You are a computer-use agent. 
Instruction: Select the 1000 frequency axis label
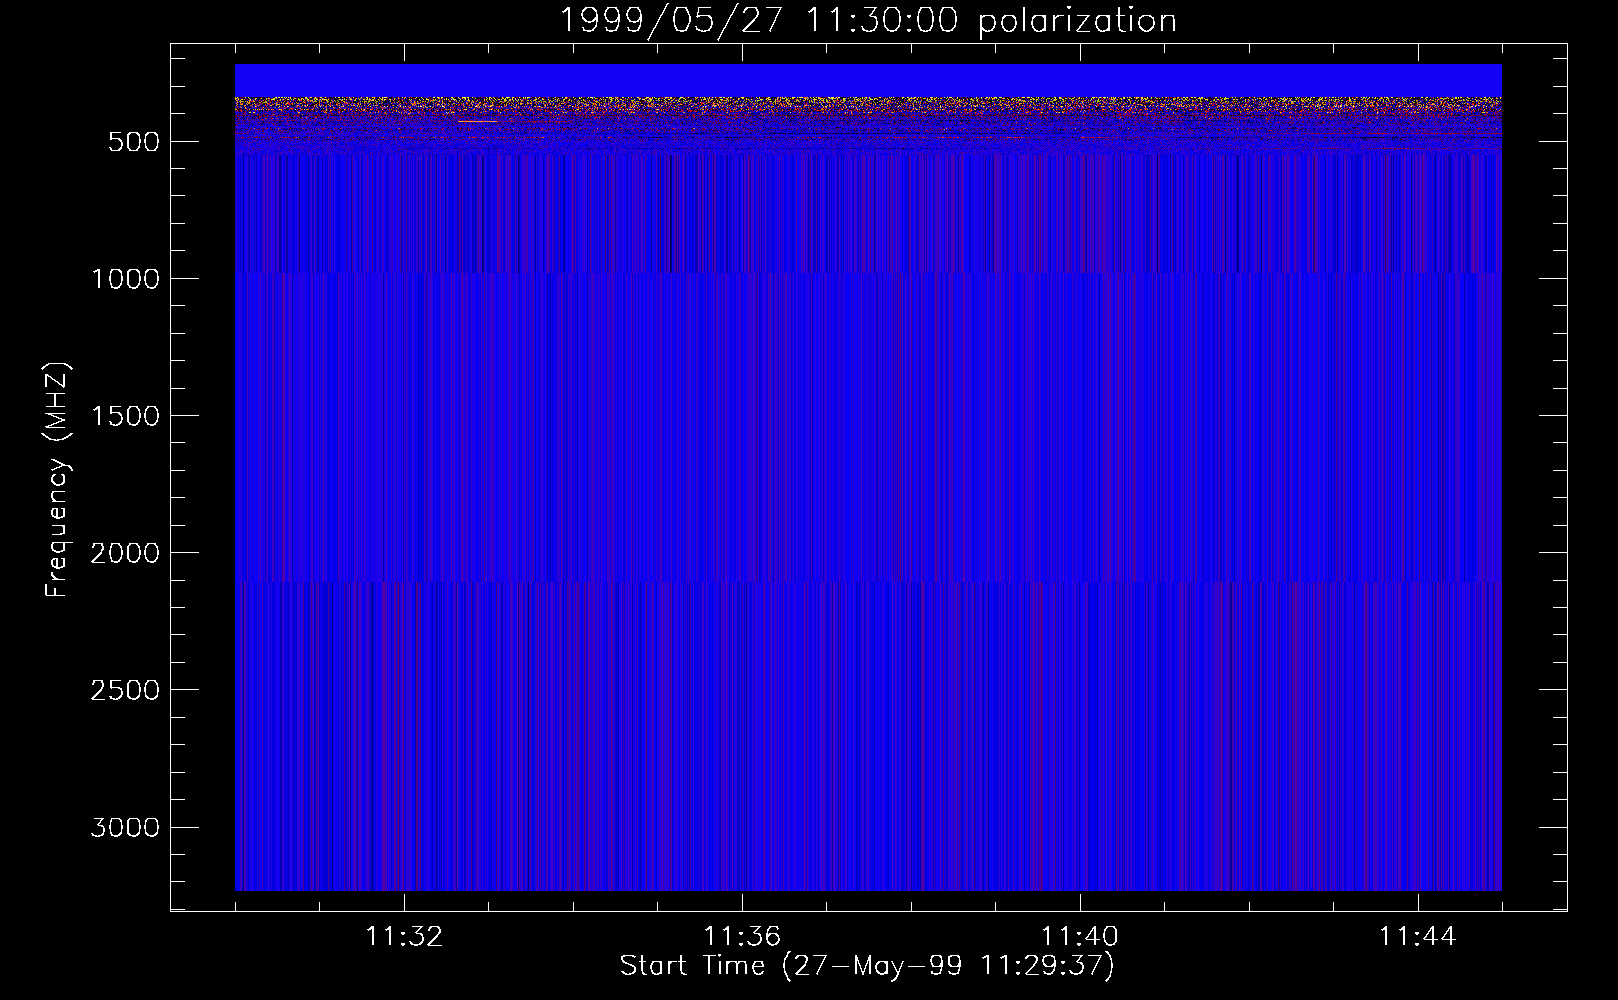pos(125,279)
